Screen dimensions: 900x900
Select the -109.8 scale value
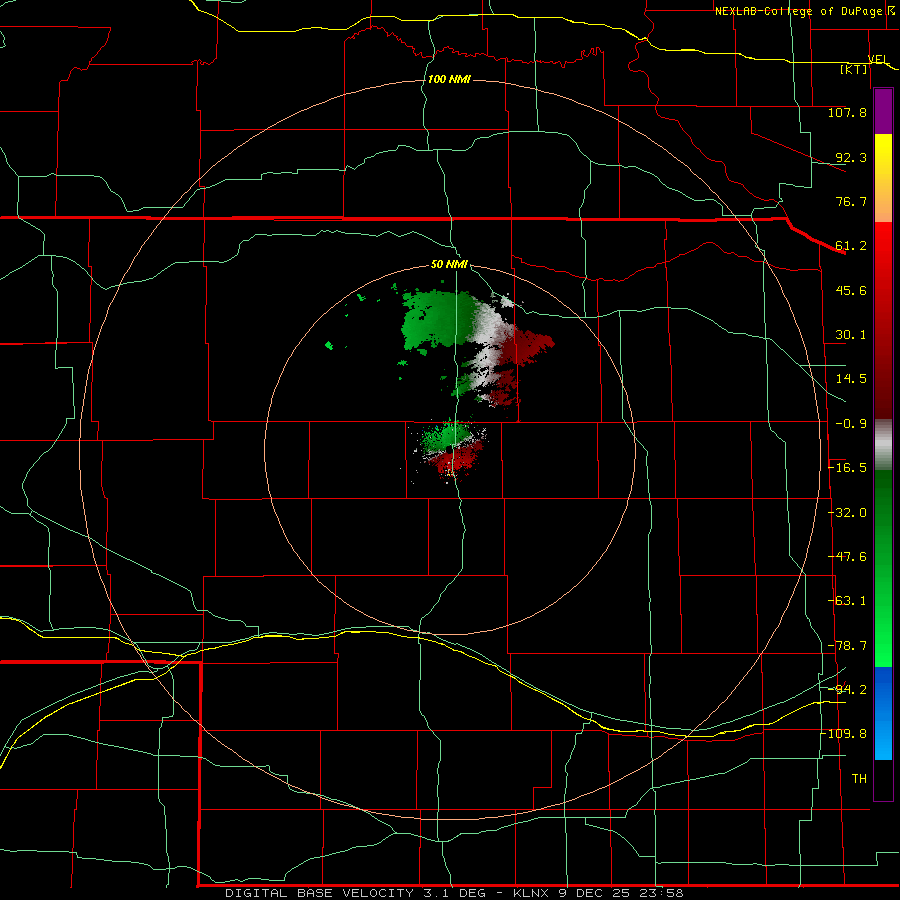coord(845,734)
